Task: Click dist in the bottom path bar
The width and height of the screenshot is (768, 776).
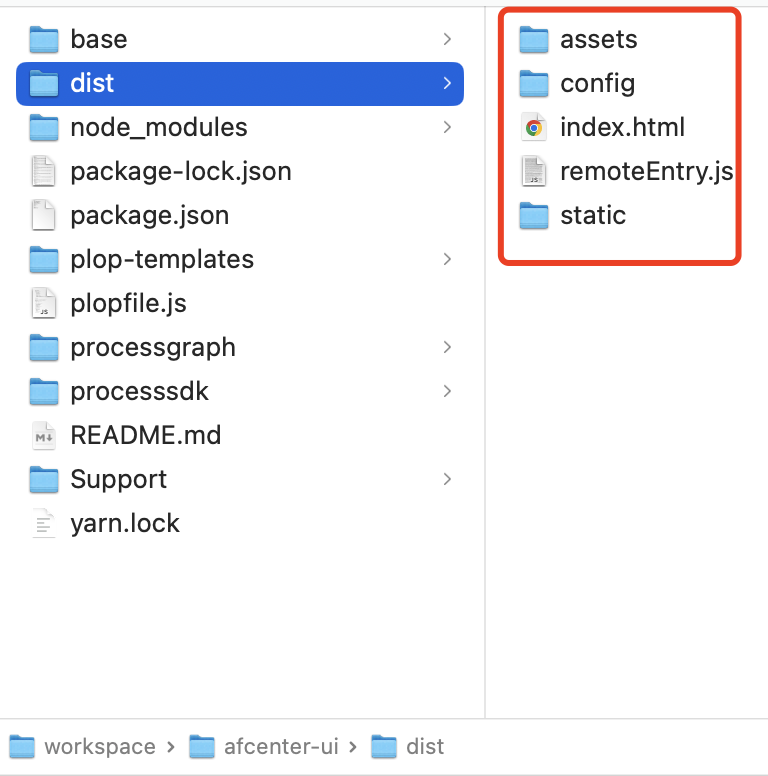Action: click(424, 747)
